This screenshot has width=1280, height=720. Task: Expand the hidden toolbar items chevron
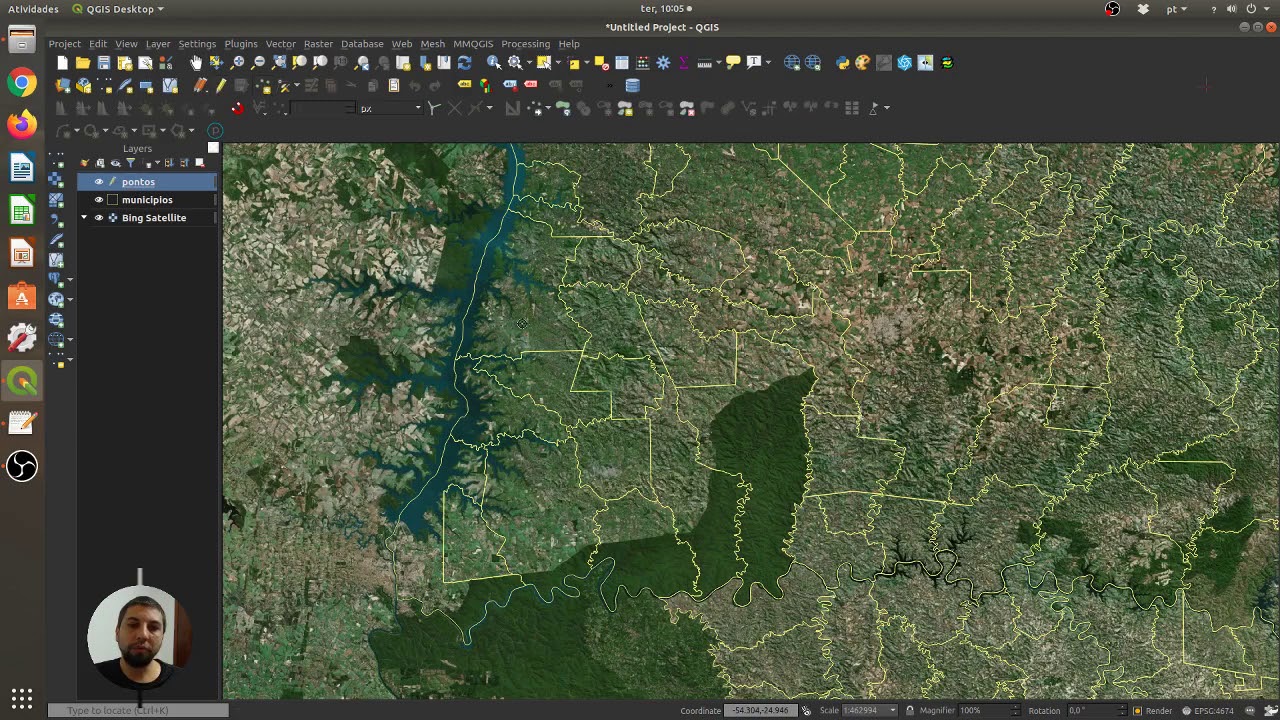610,85
